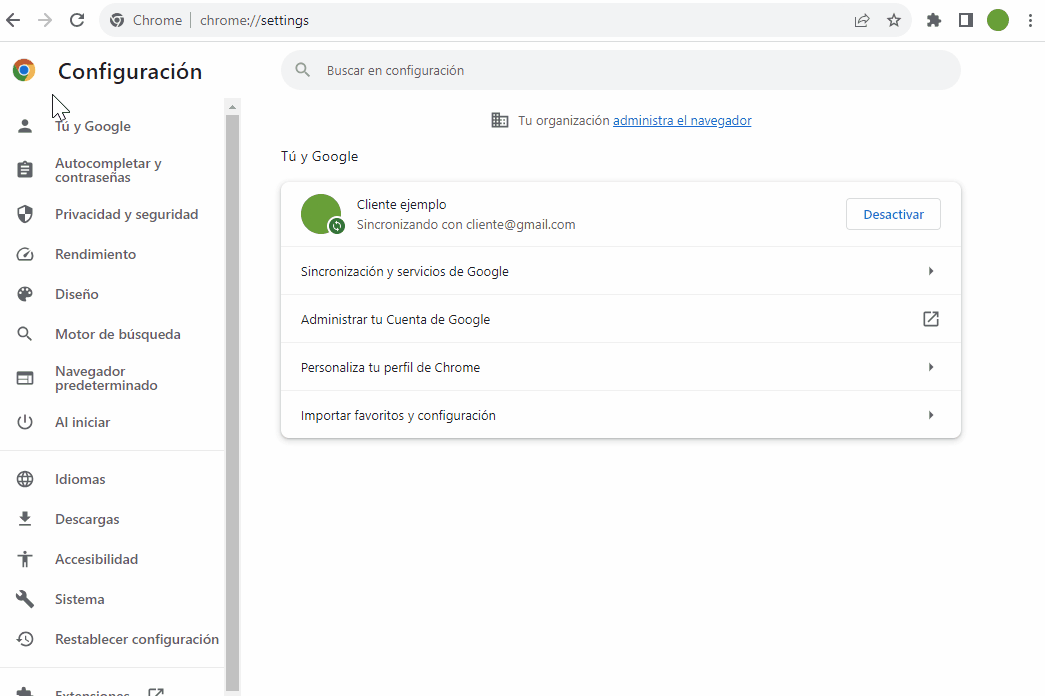Click the sidebar scrollbar up arrow
1045x696 pixels.
(x=232, y=107)
